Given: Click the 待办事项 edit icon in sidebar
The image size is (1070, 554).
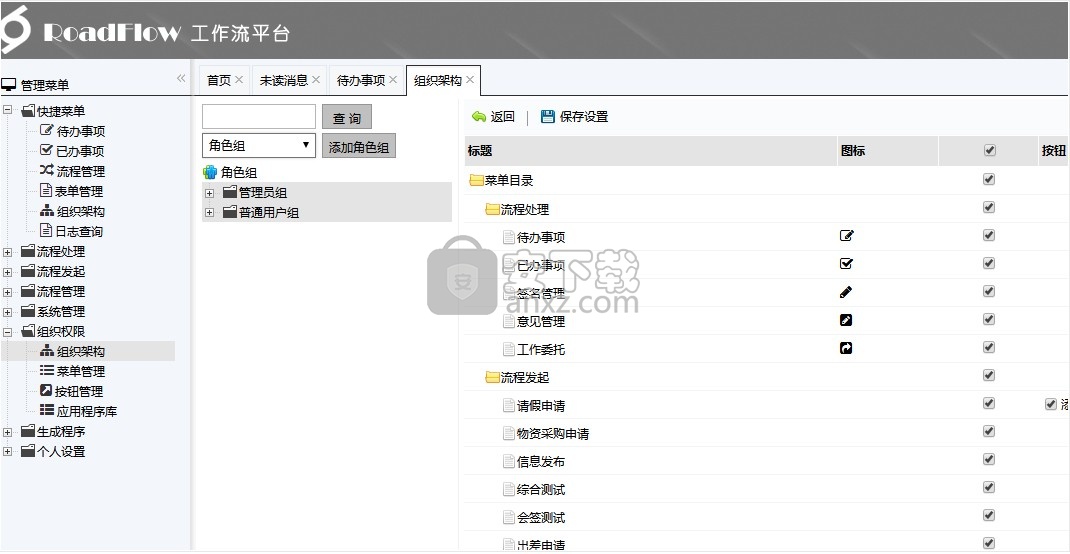Looking at the screenshot, I should [x=46, y=130].
